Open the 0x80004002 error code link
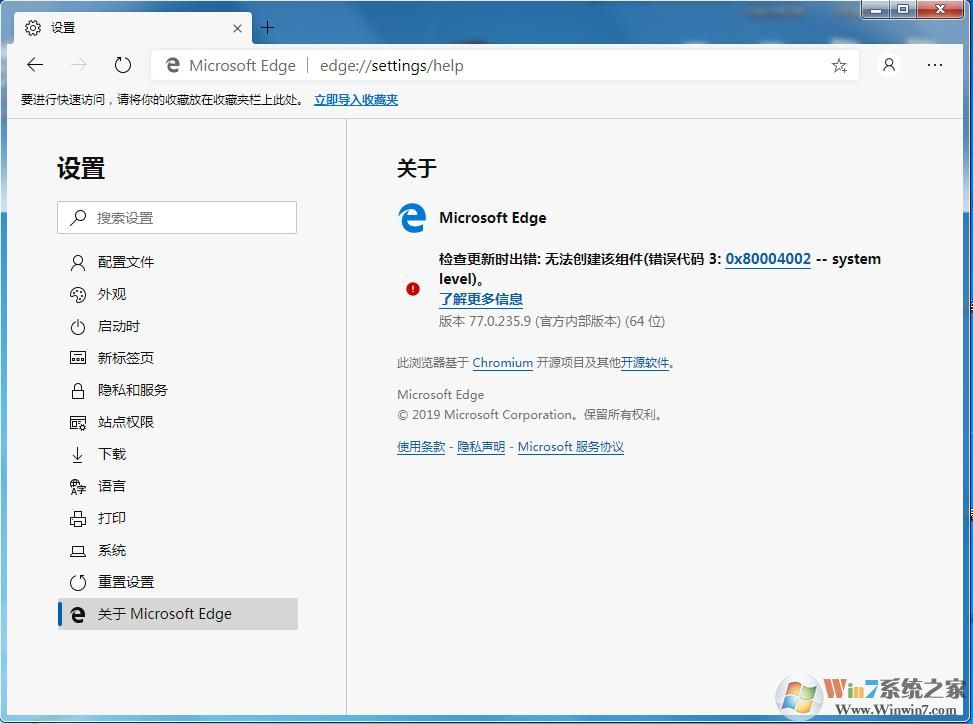 pyautogui.click(x=768, y=259)
